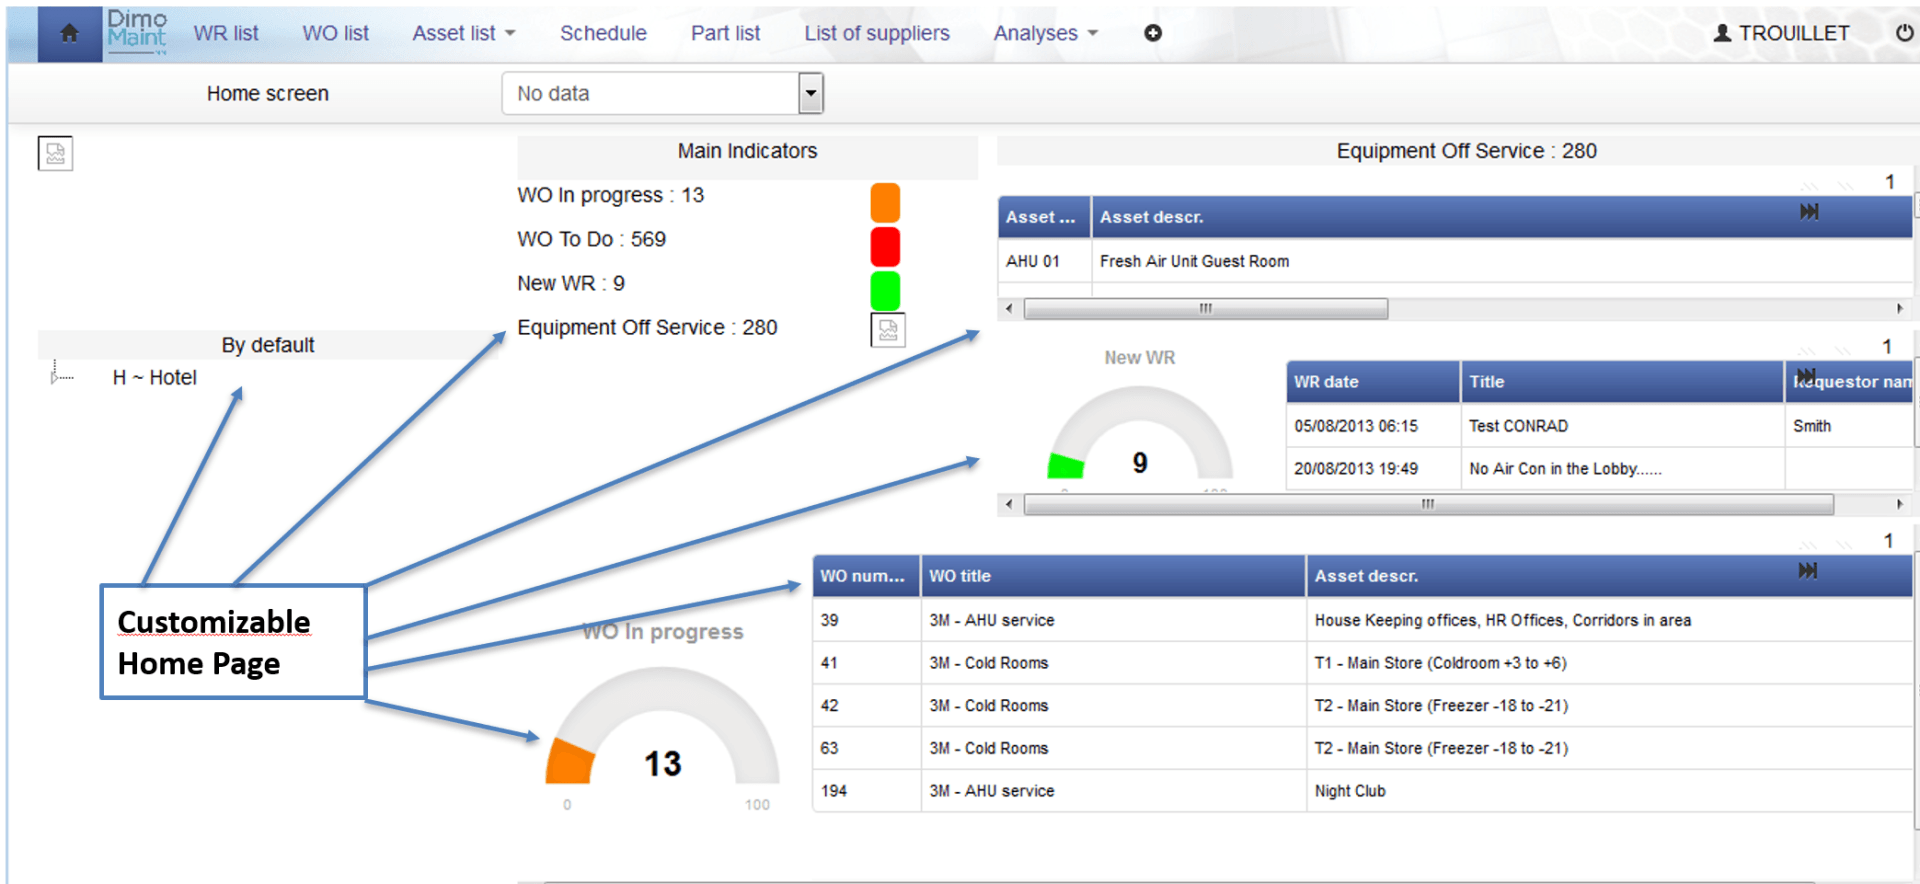Click the user icon beside TROUILLET
1920x884 pixels.
click(1722, 33)
